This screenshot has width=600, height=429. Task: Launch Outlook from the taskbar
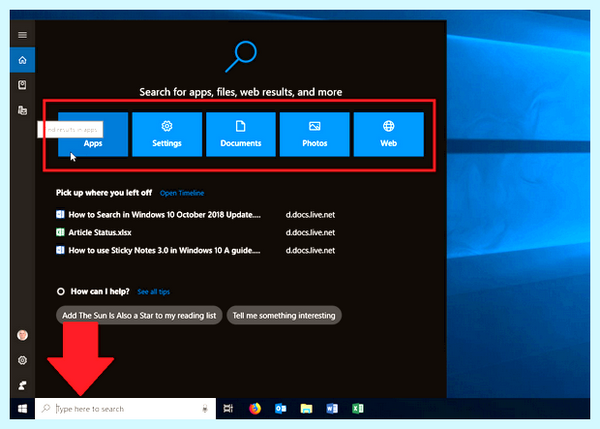pos(280,409)
